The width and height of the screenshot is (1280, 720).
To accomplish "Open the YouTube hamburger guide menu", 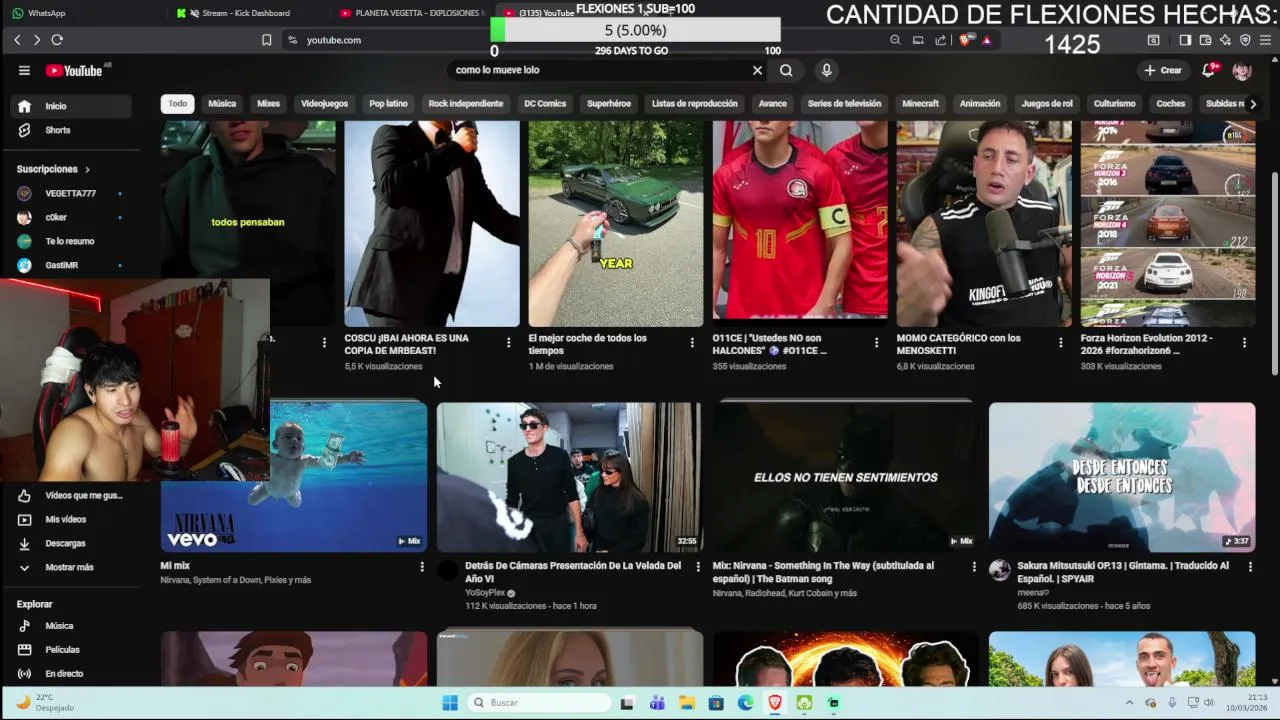I will click(x=24, y=70).
